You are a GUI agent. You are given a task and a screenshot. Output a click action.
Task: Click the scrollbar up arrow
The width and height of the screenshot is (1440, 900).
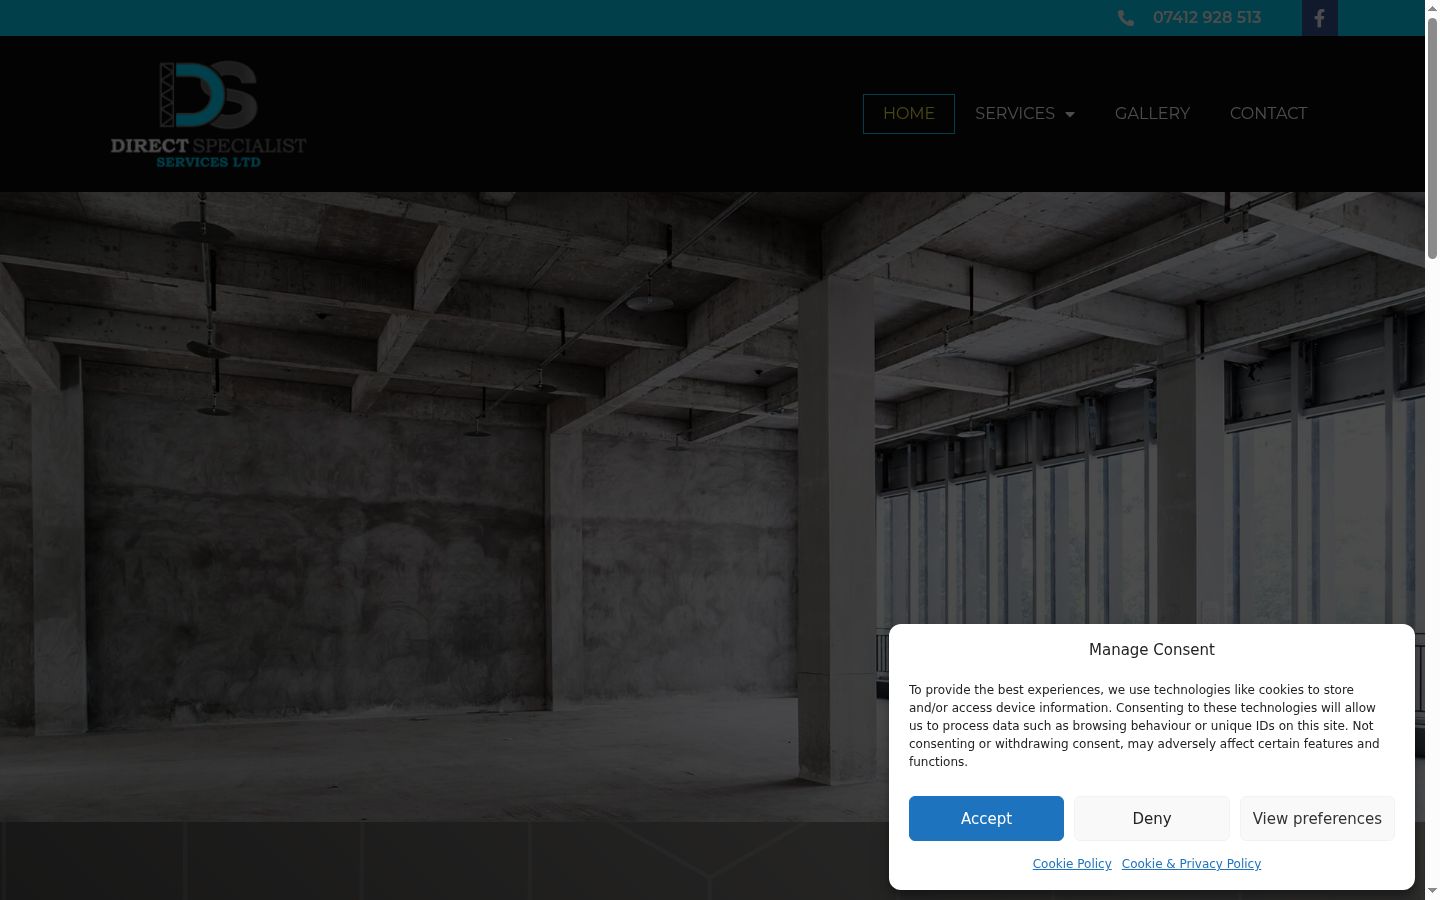[1432, 7]
